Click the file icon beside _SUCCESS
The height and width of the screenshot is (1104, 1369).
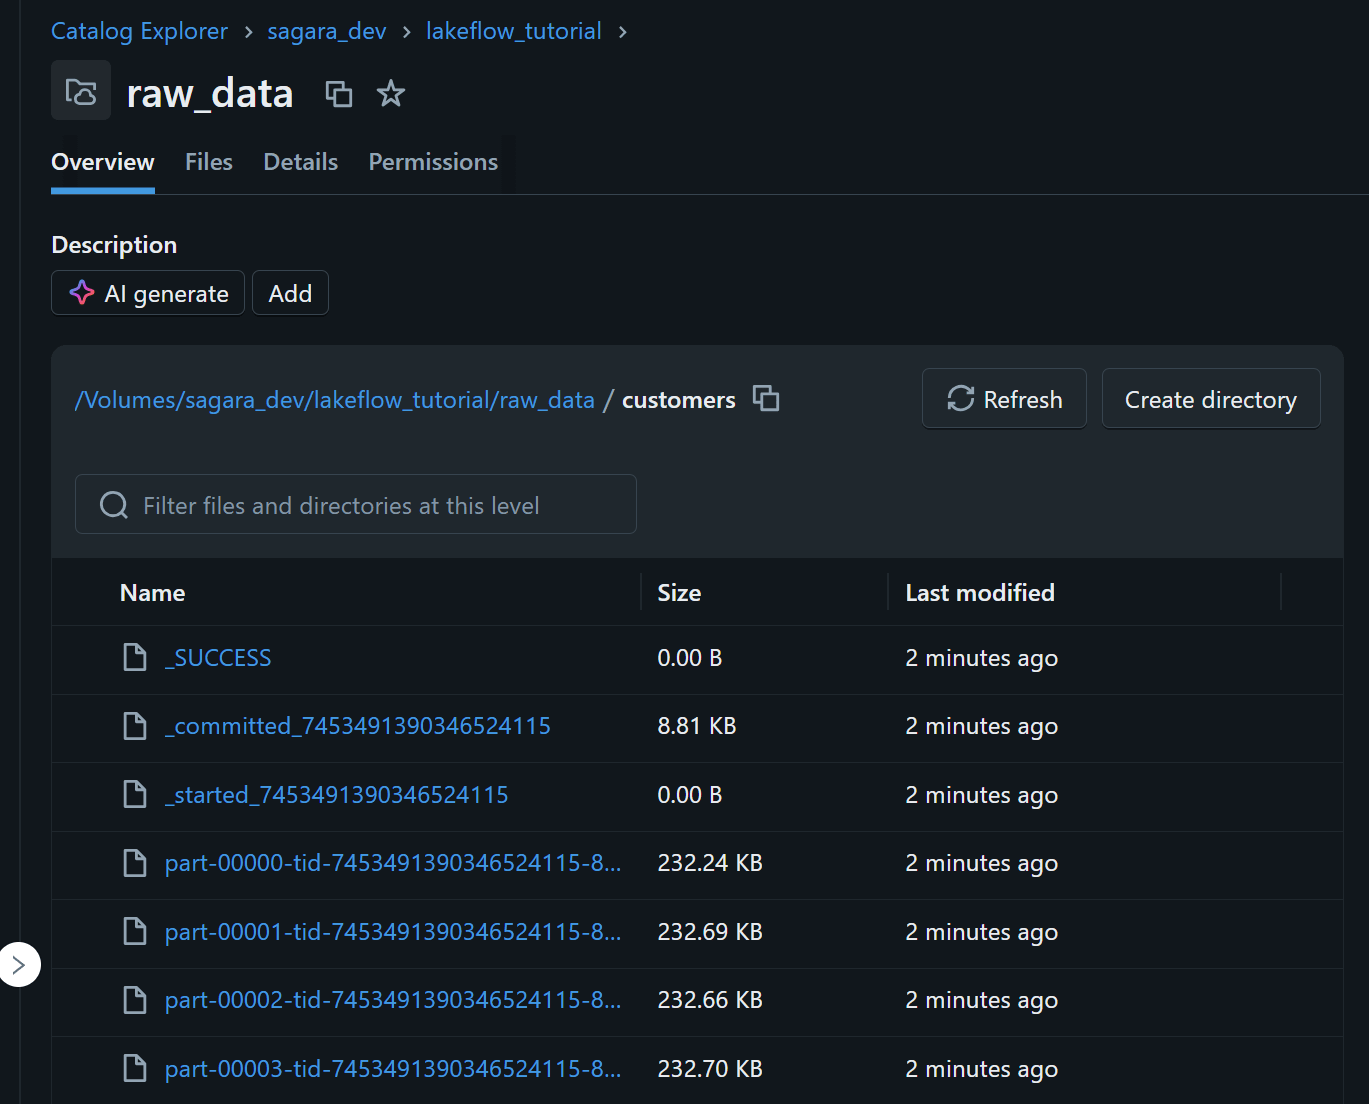click(135, 657)
